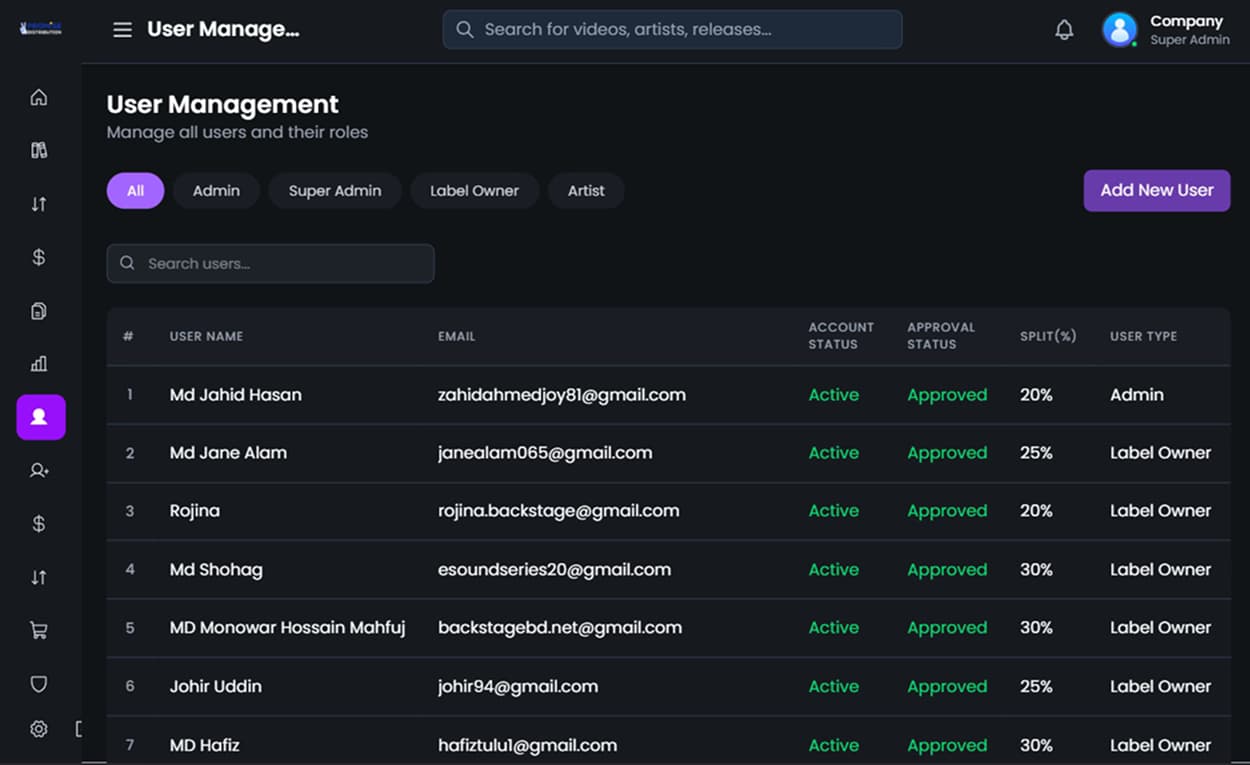The image size is (1250, 765).
Task: Filter users by Label Owner tab
Action: pyautogui.click(x=475, y=191)
